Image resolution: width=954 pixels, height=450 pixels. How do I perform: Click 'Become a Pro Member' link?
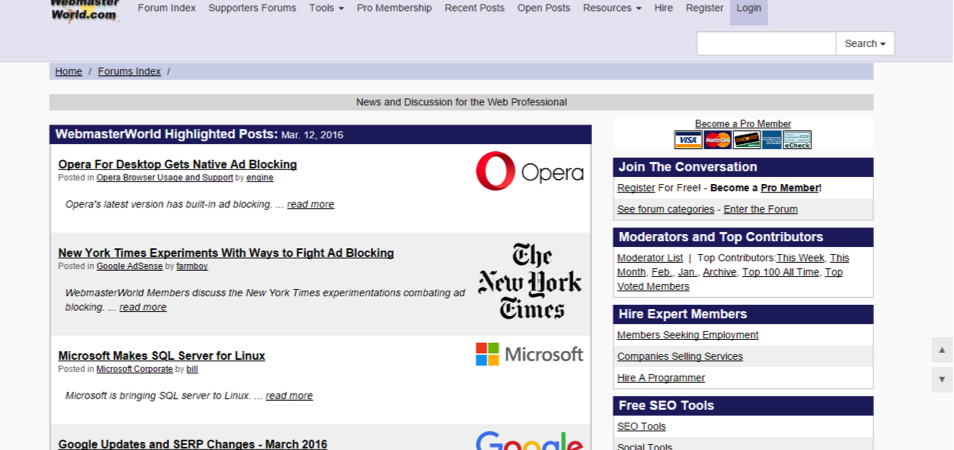click(x=743, y=123)
